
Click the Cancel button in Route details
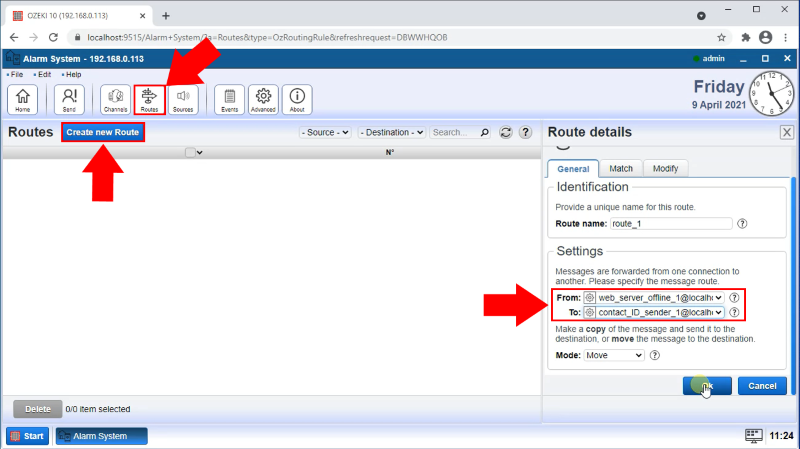coord(762,386)
